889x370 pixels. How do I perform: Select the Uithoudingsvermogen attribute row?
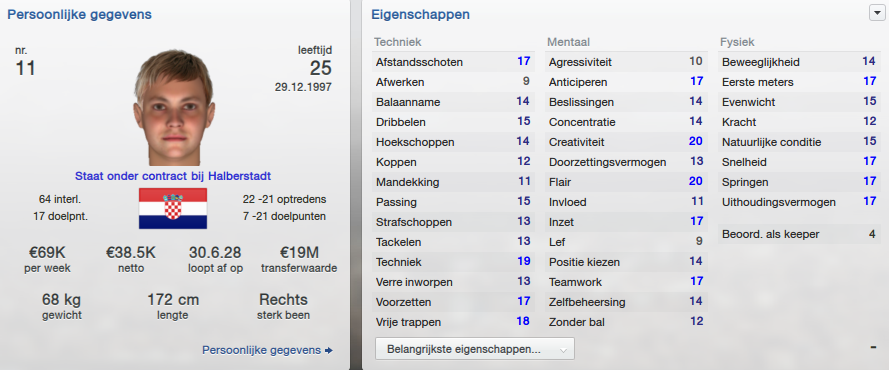[799, 202]
